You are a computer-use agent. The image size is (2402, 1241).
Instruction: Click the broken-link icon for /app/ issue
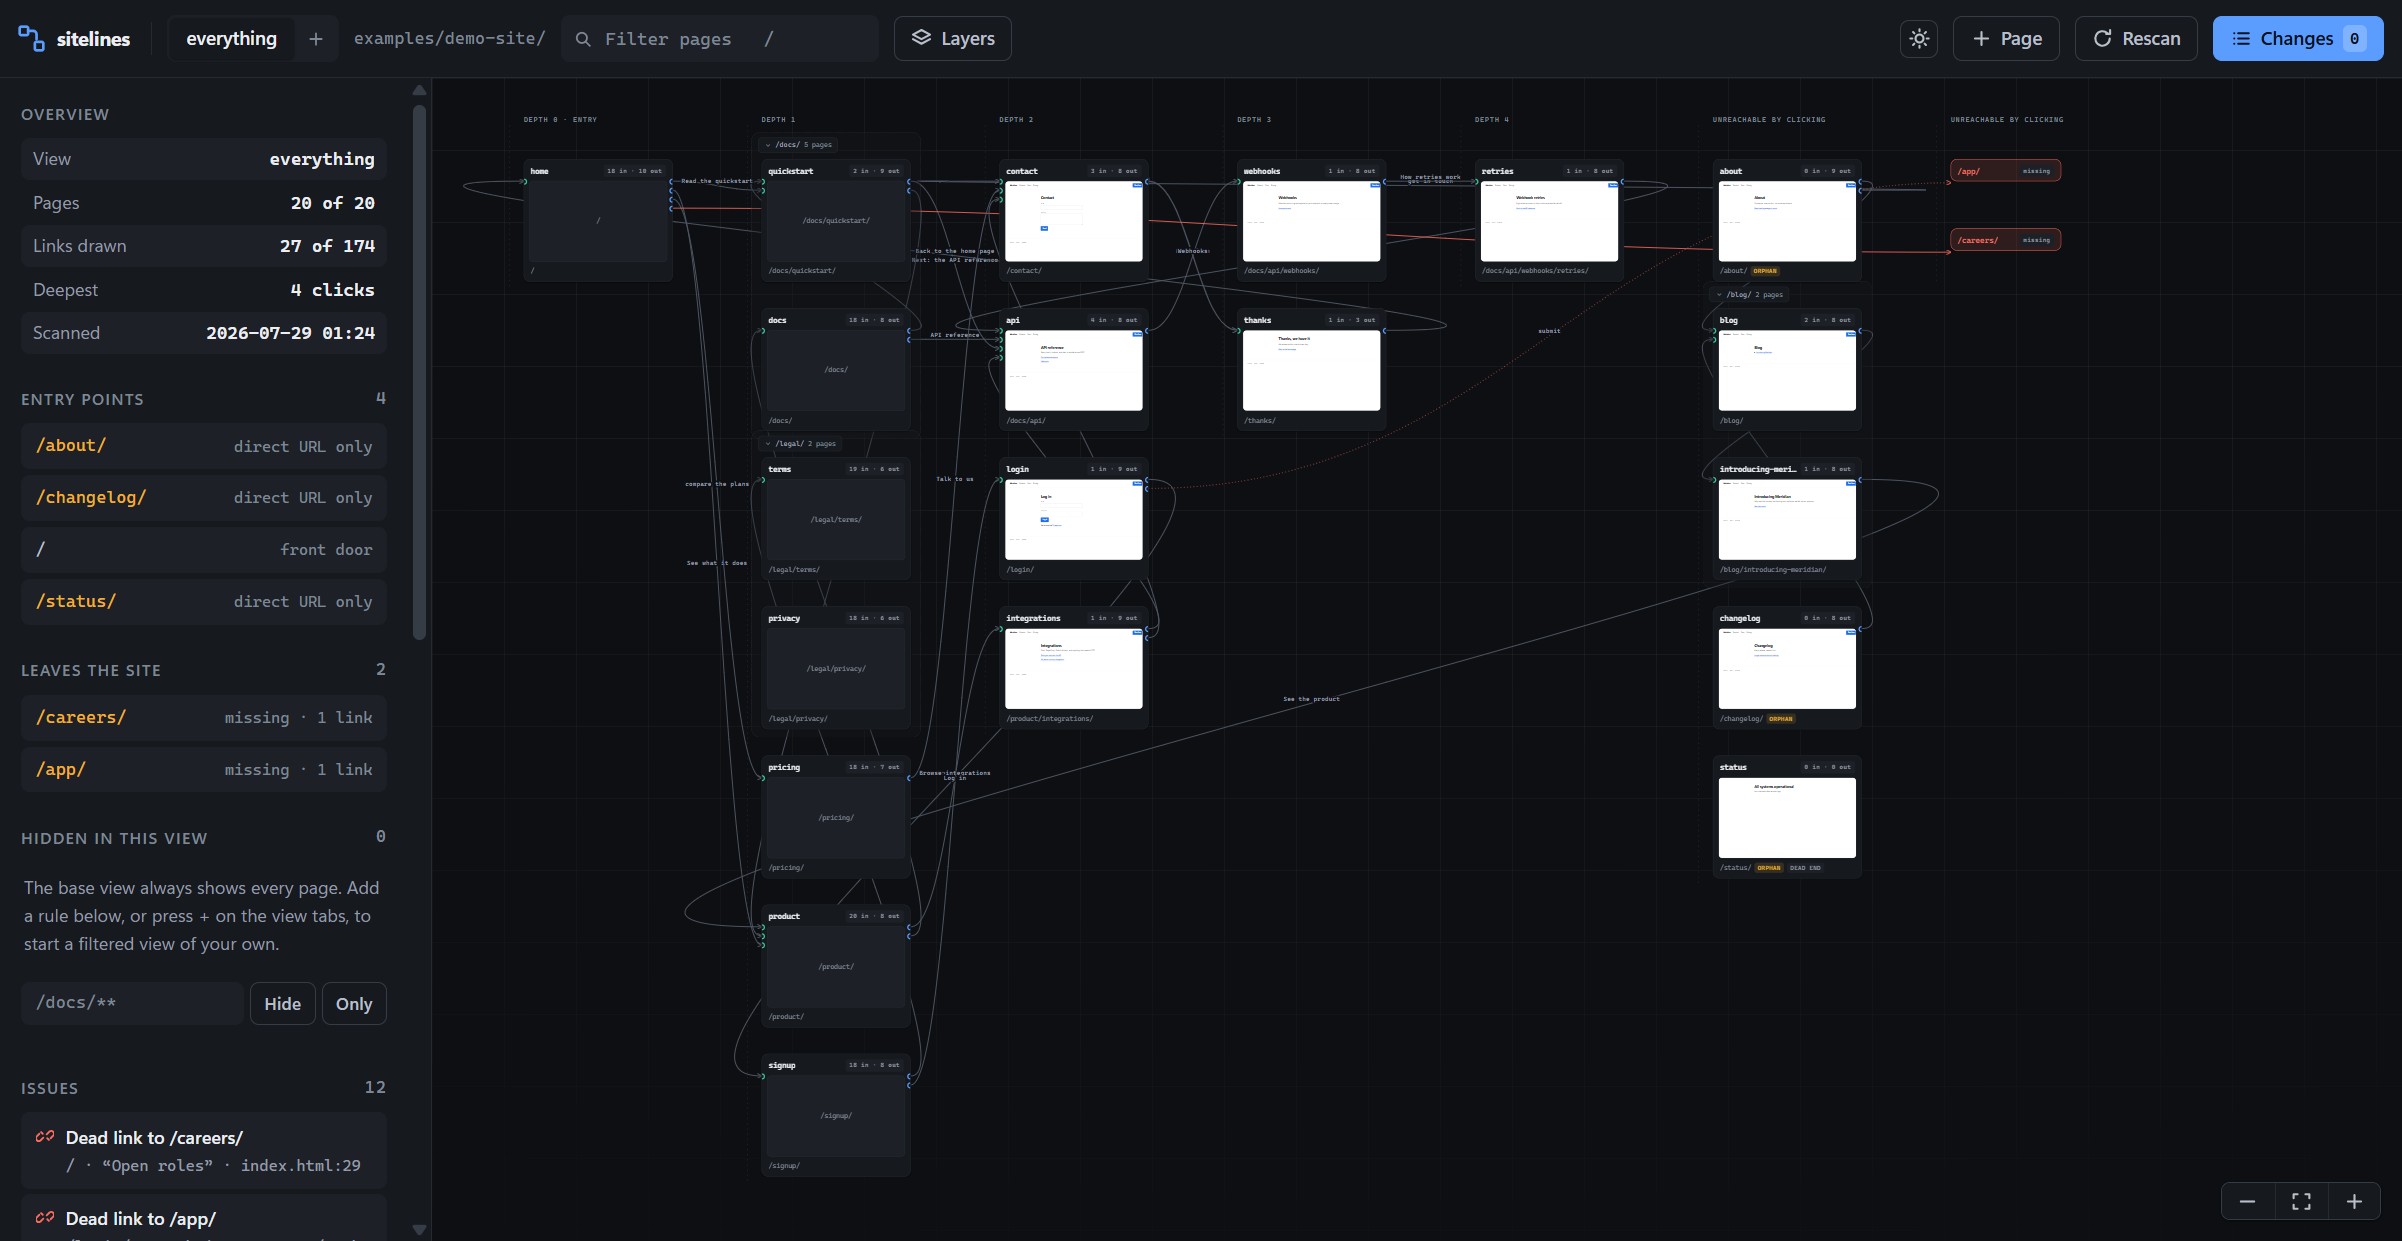pos(45,1218)
